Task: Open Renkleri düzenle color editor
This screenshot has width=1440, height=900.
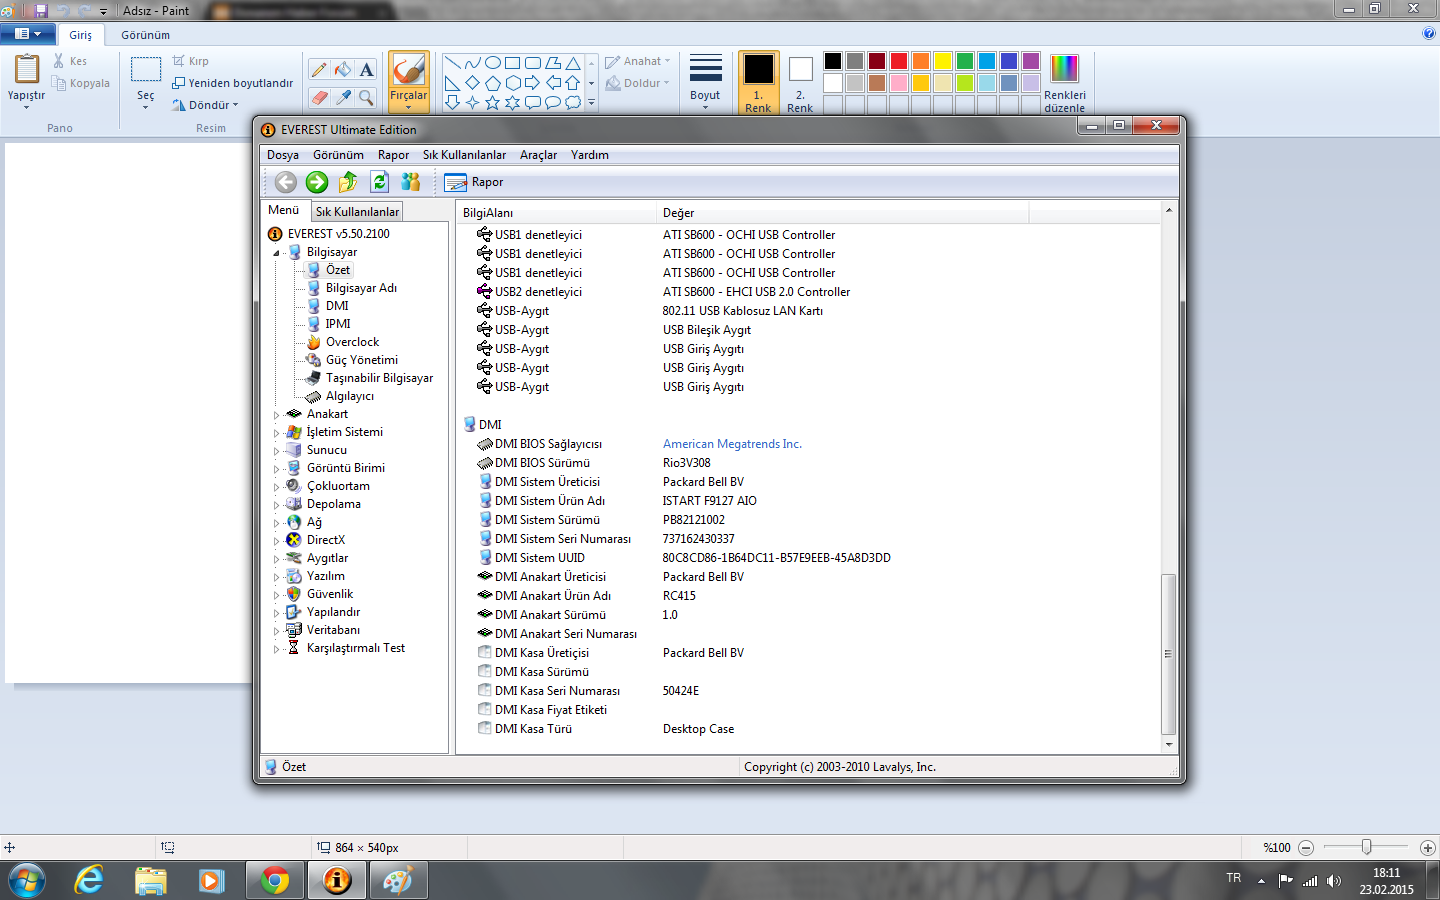Action: tap(1064, 83)
